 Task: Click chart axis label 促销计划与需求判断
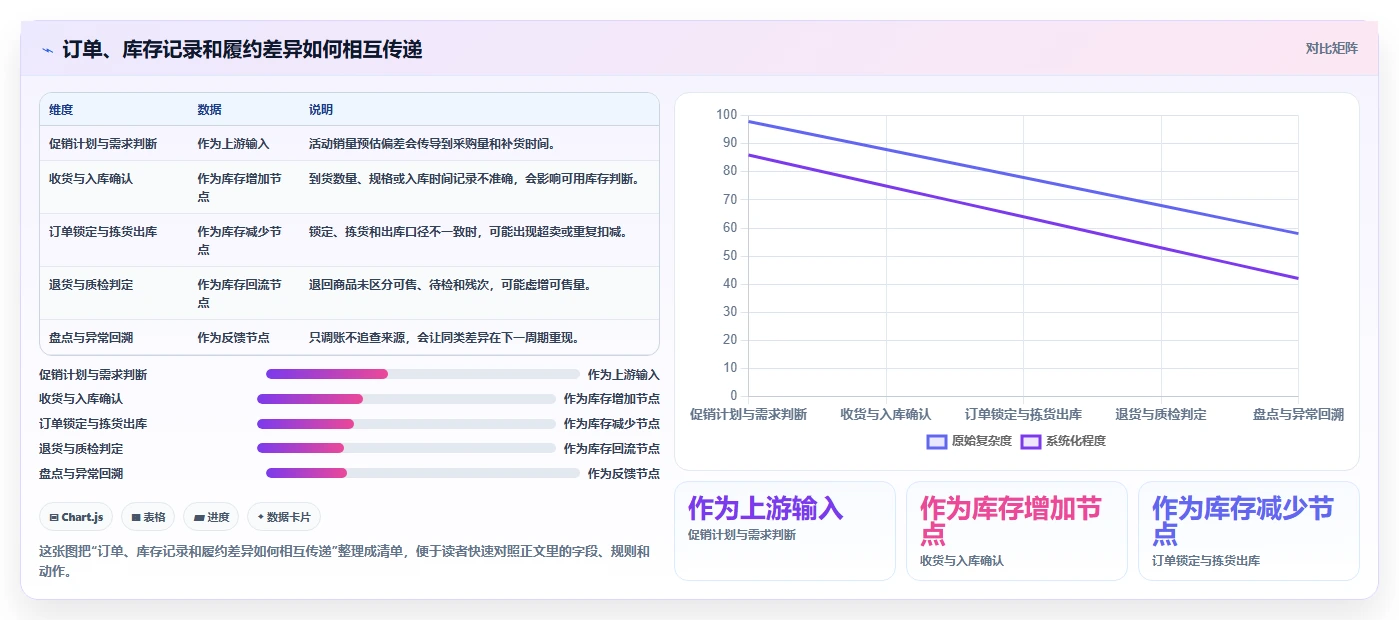[x=748, y=414]
